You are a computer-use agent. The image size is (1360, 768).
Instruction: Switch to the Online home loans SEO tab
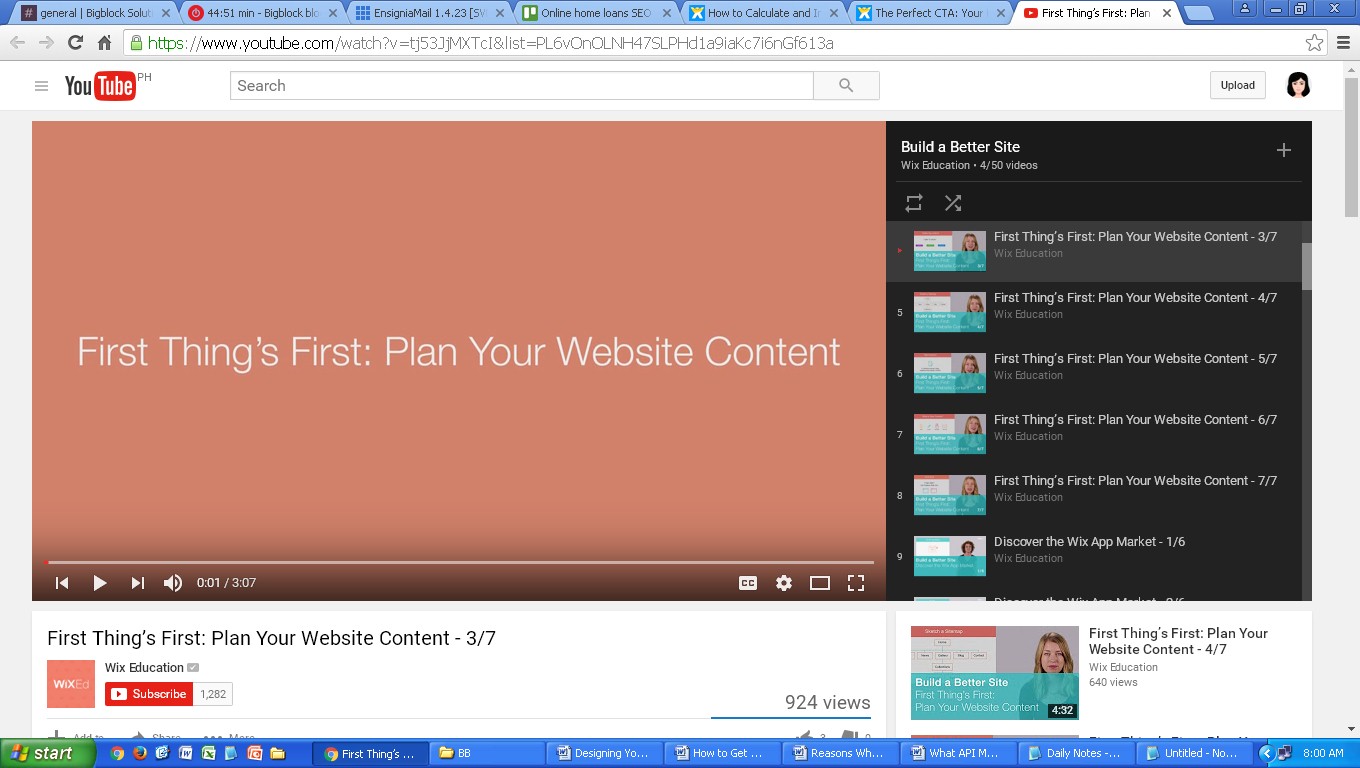tap(595, 13)
